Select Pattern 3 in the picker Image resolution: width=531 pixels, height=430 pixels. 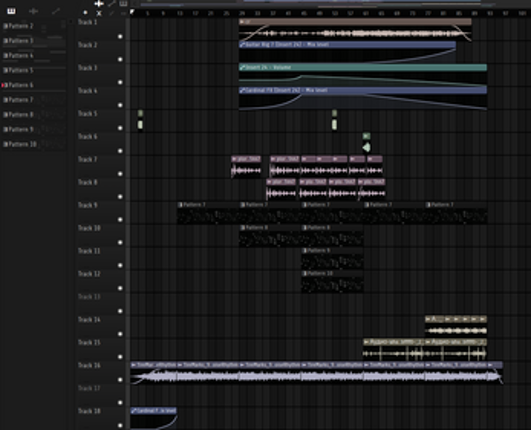tap(33, 41)
